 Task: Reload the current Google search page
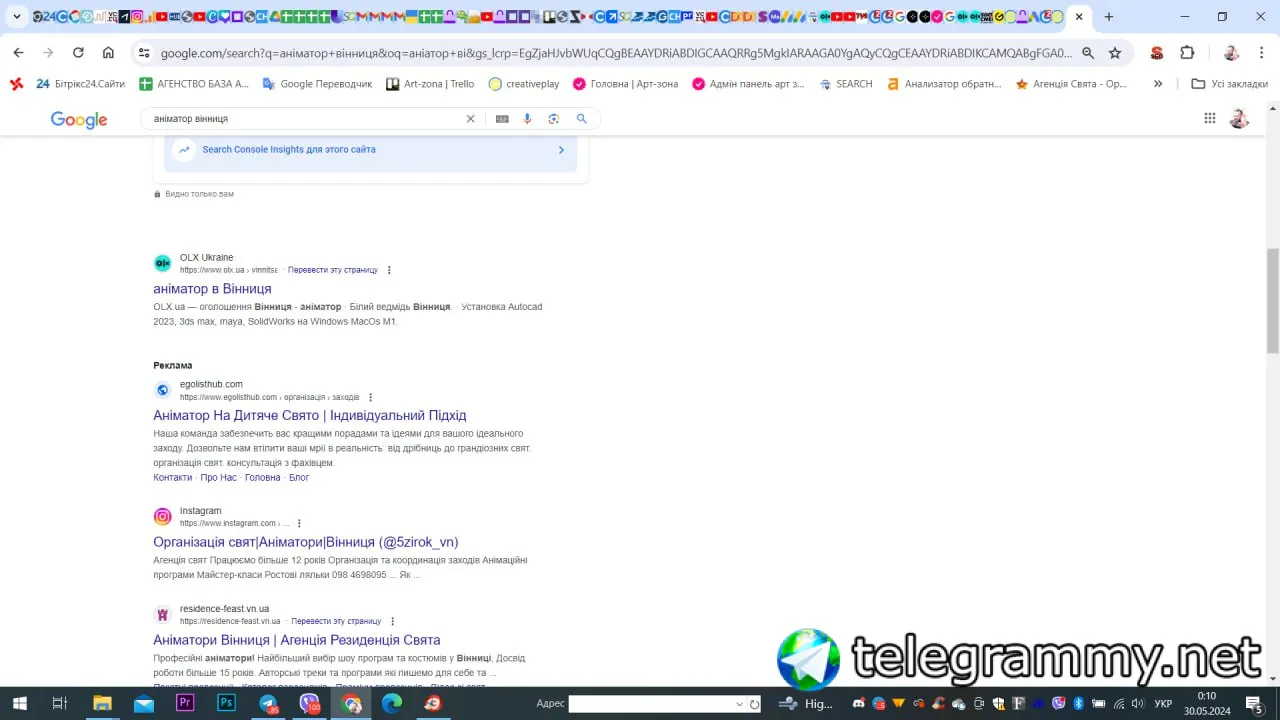tap(78, 53)
